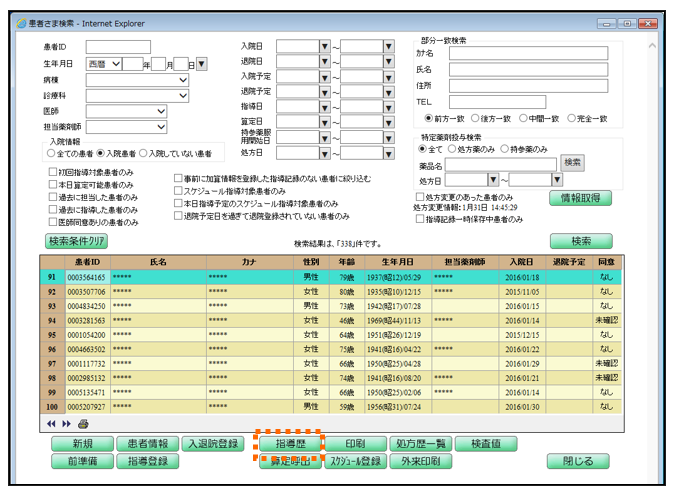Open the 担当薬剤師 combo box
This screenshot has width=679, height=495.
click(x=160, y=127)
